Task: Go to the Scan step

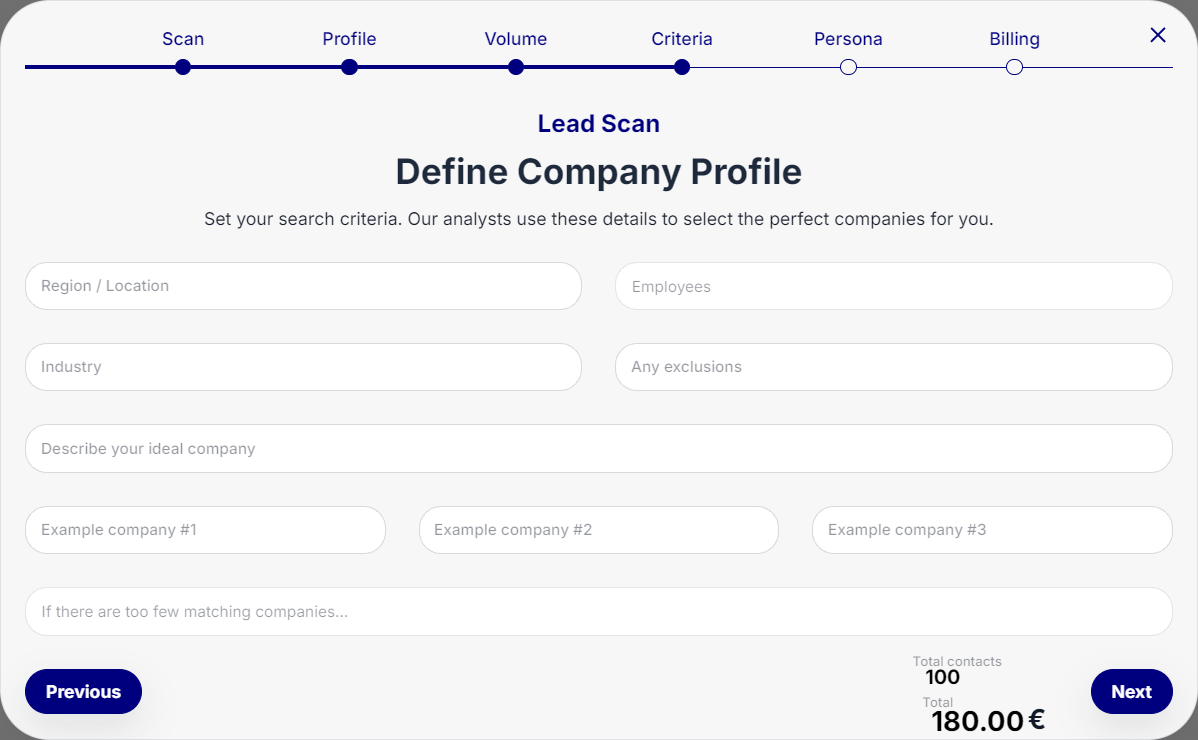Action: click(x=183, y=39)
